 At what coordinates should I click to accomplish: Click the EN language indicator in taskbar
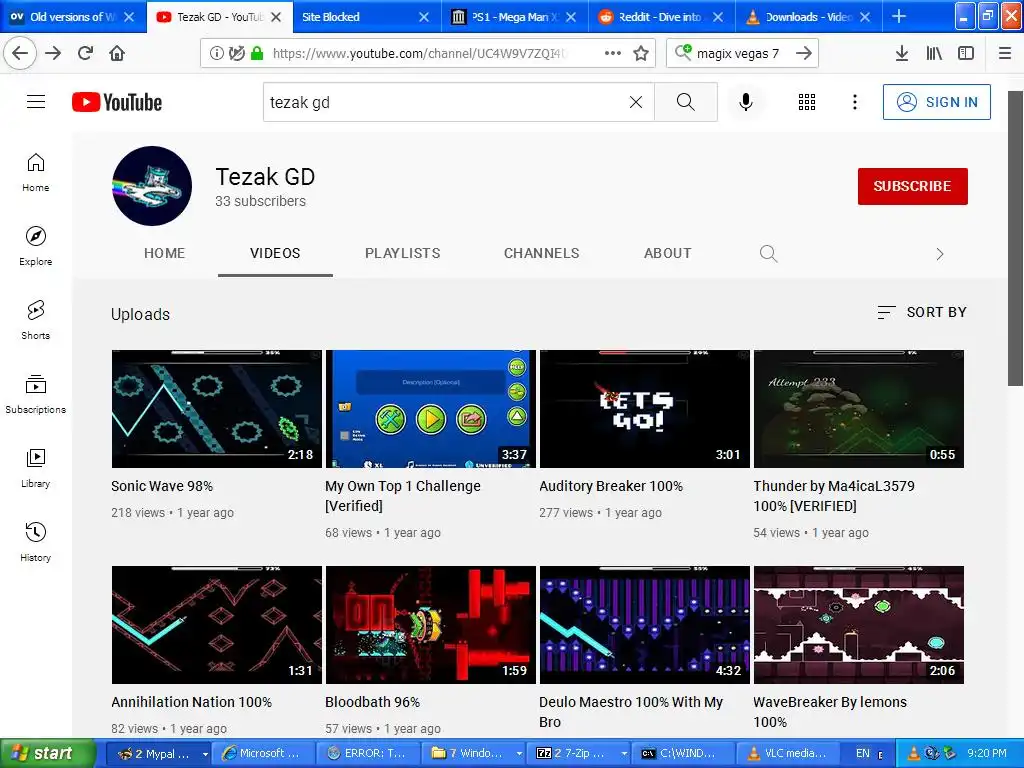[863, 754]
